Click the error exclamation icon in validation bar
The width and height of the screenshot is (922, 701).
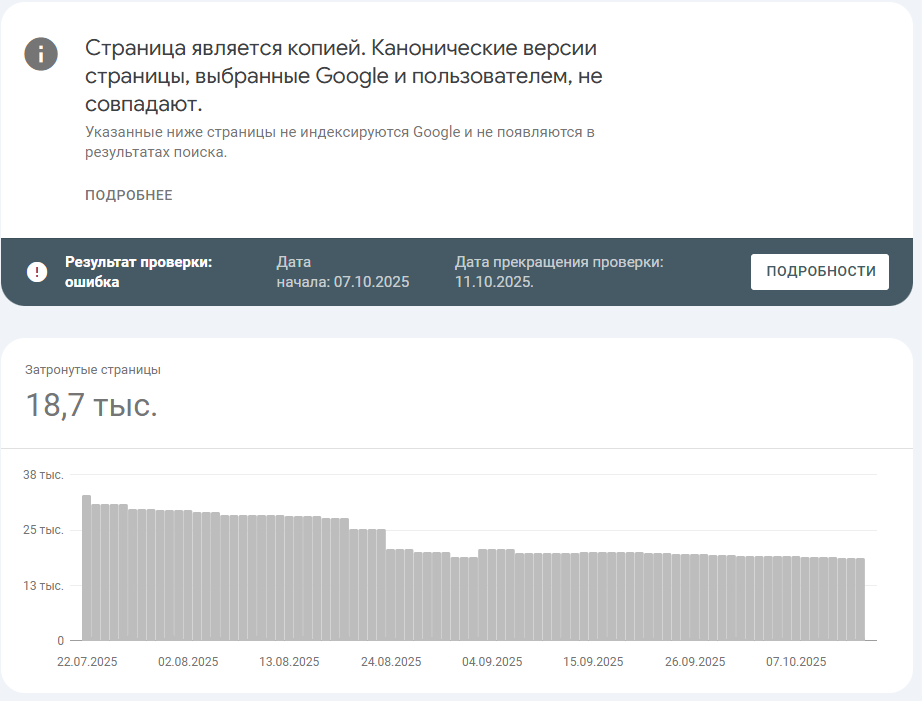pyautogui.click(x=37, y=272)
